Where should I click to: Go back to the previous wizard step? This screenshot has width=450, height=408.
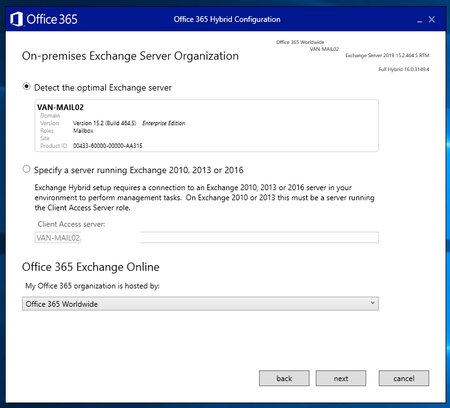(x=284, y=378)
